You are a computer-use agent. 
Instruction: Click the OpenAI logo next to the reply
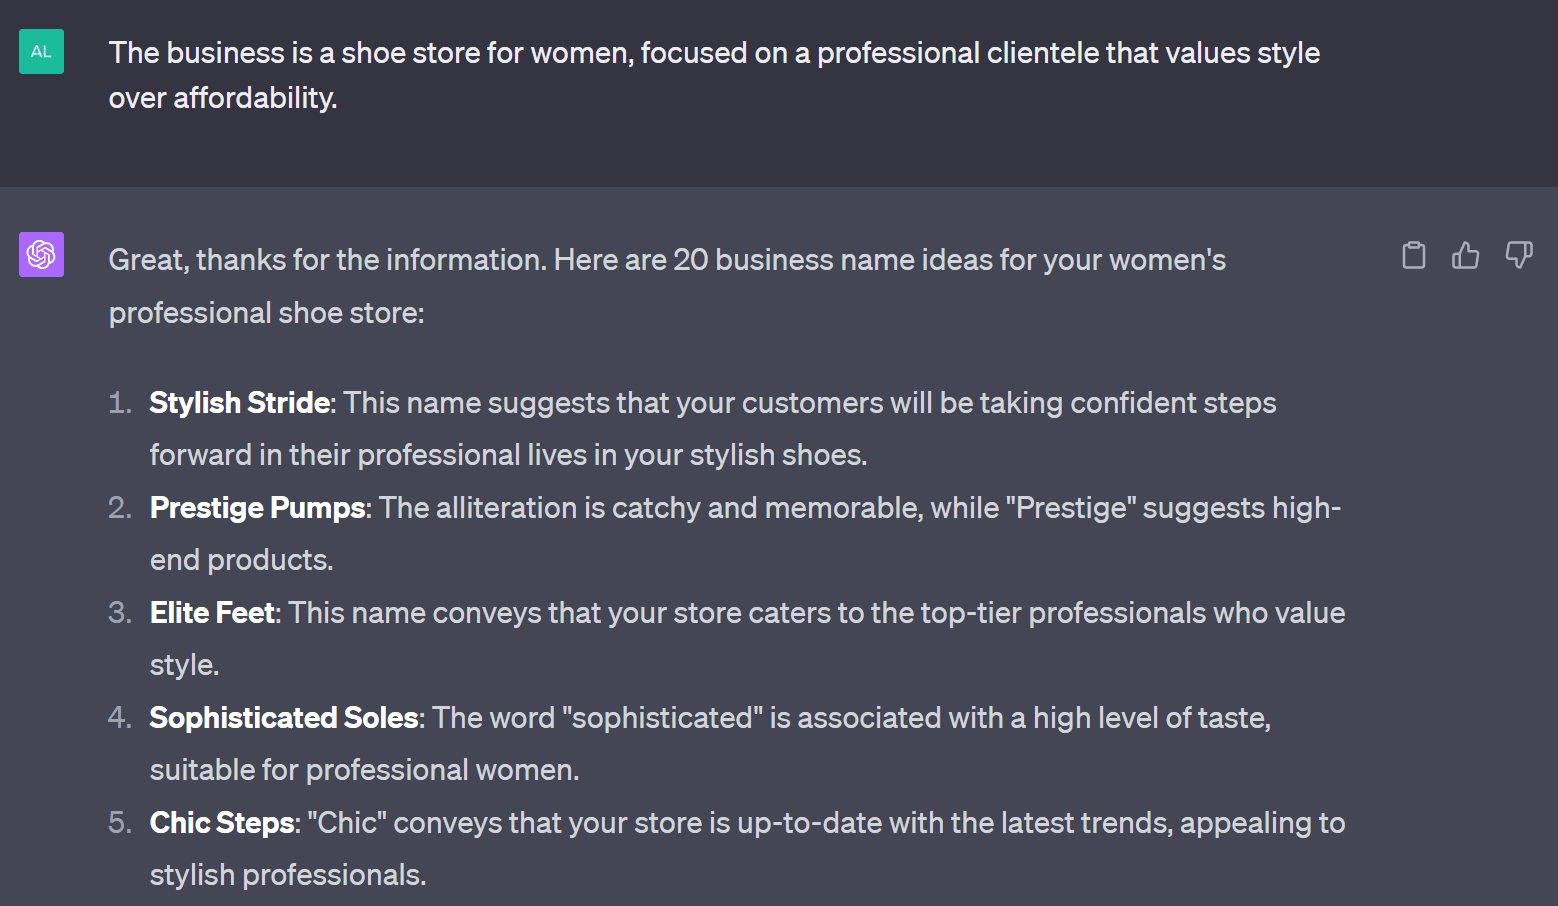tap(41, 255)
